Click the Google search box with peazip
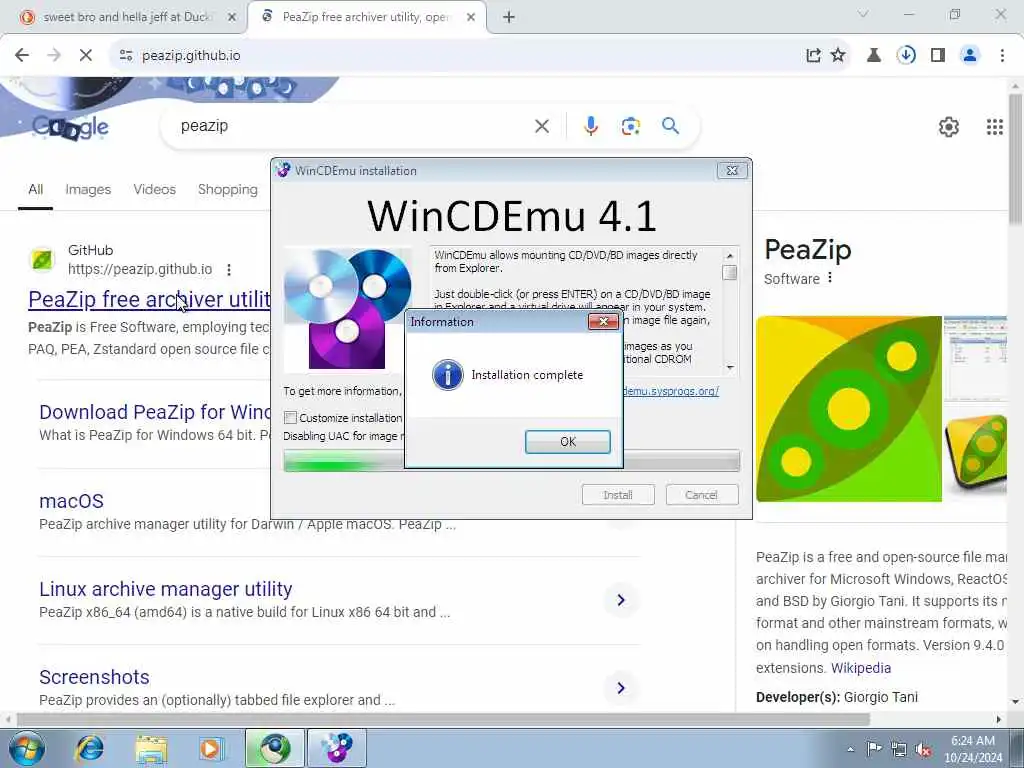1024x768 pixels. click(x=353, y=126)
